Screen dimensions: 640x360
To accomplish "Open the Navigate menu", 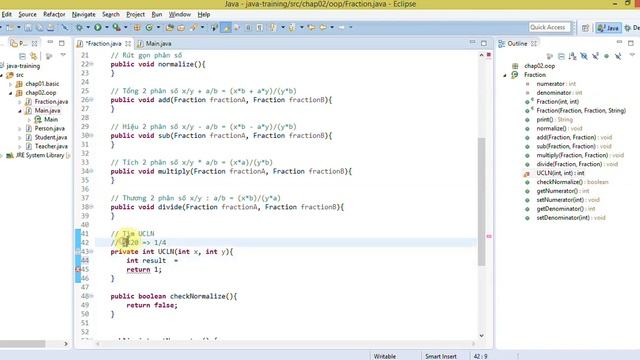I will 84,14.
